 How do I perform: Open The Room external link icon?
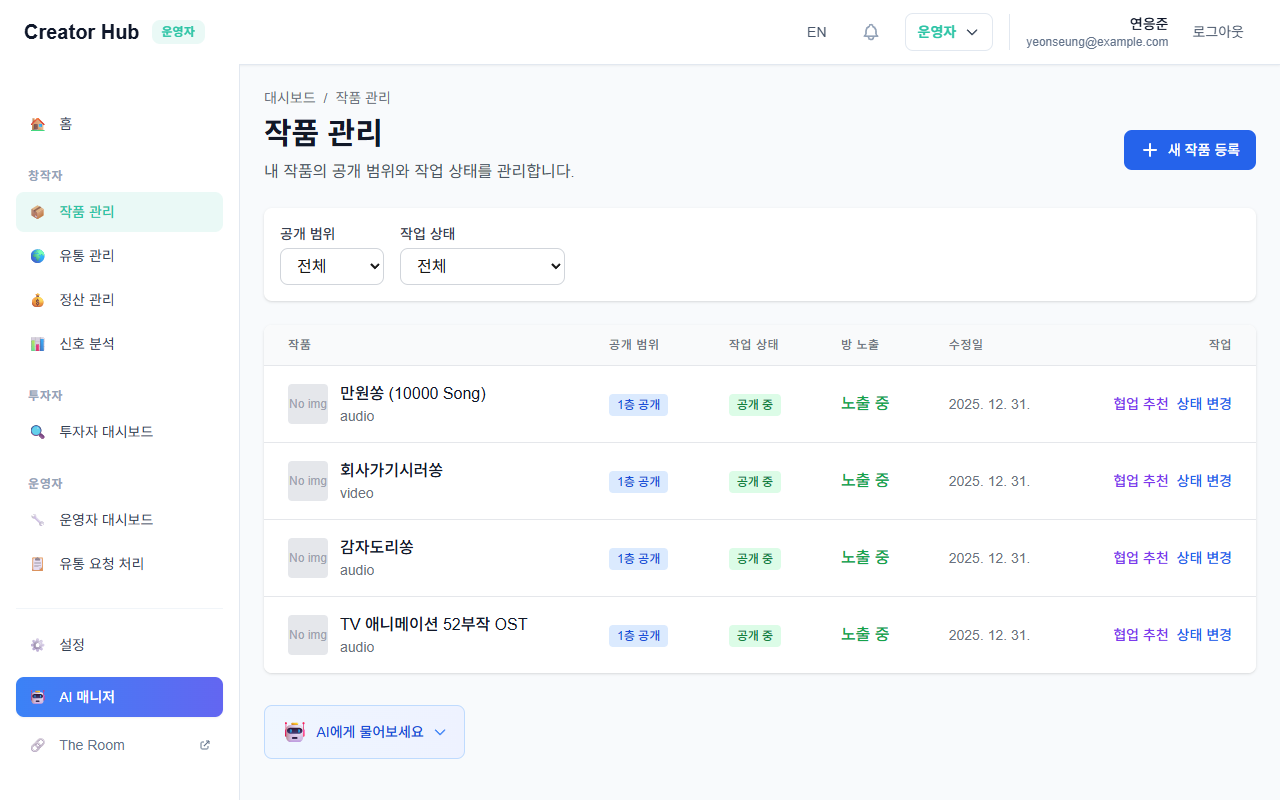pyautogui.click(x=205, y=745)
